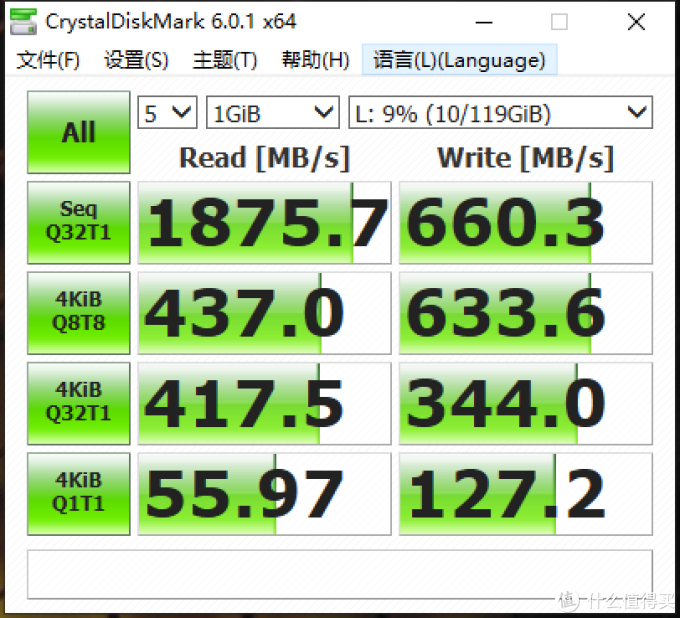
Task: Maximize the CrystalDiskMark window
Action: (x=559, y=22)
